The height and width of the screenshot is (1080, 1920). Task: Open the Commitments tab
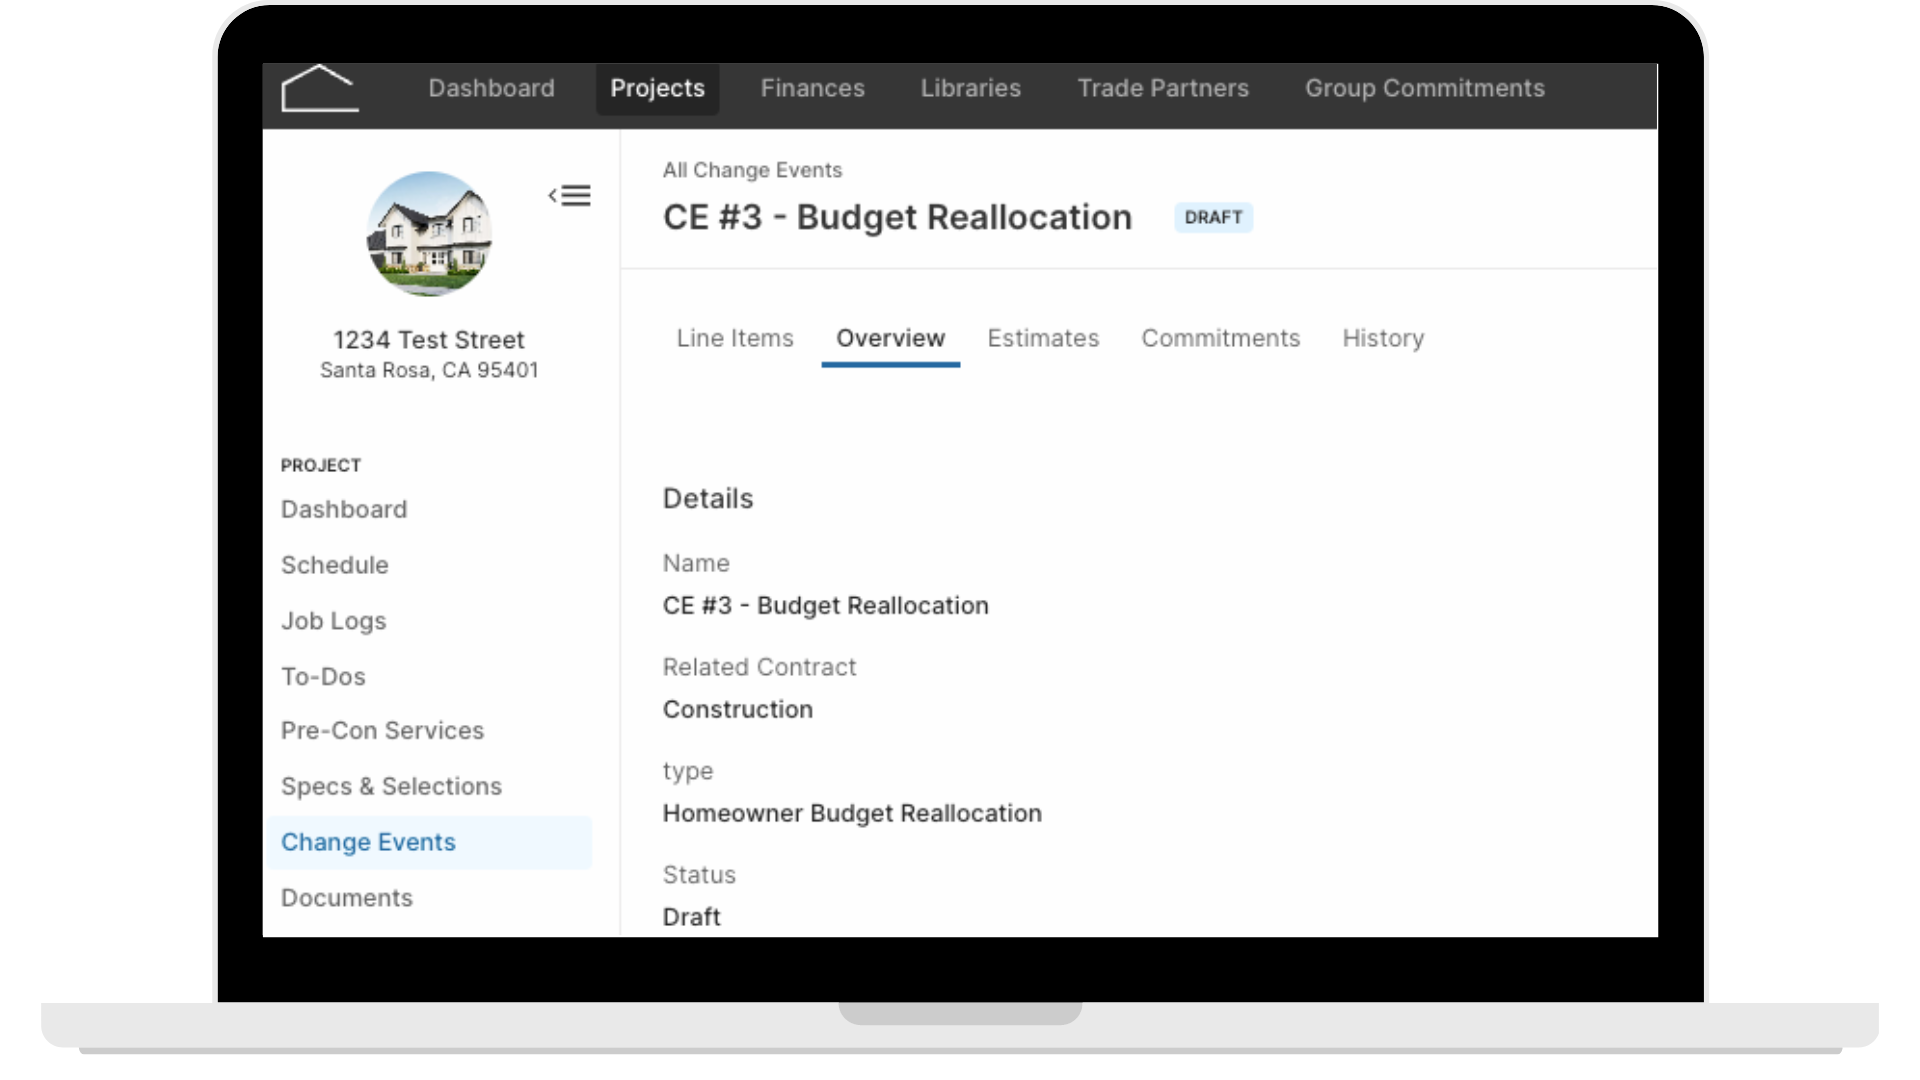coord(1220,338)
